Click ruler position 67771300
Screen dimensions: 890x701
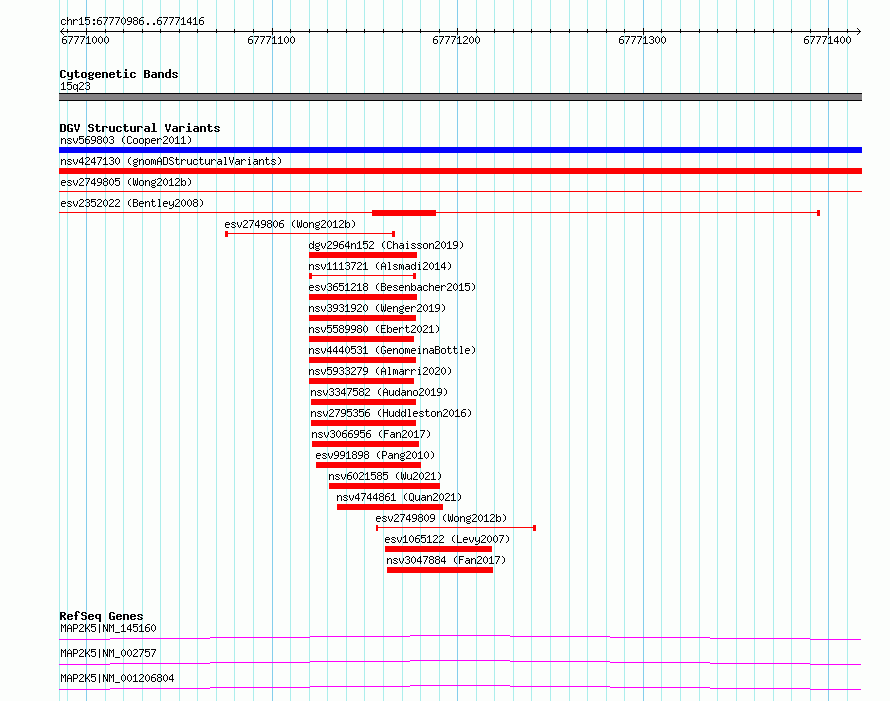pyautogui.click(x=642, y=40)
